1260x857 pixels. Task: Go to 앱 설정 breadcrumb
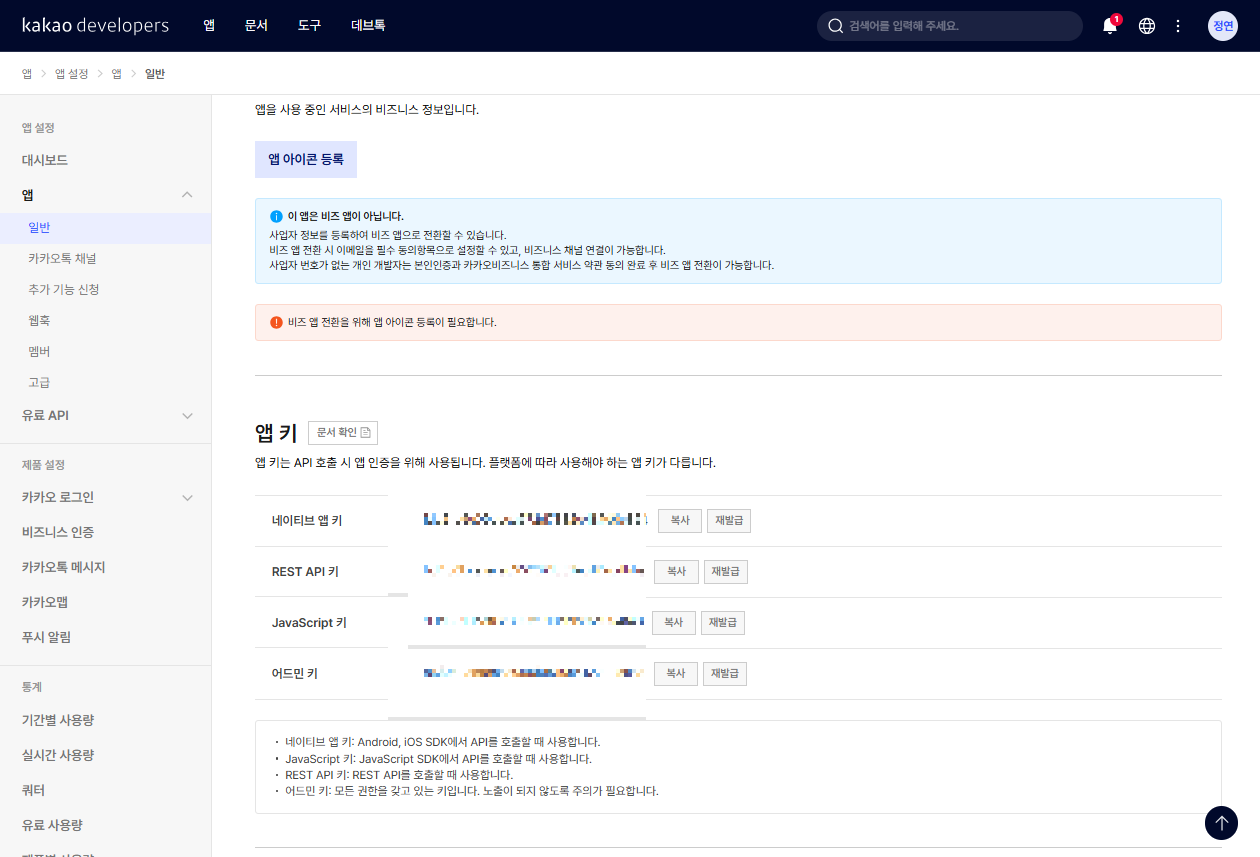coord(71,74)
